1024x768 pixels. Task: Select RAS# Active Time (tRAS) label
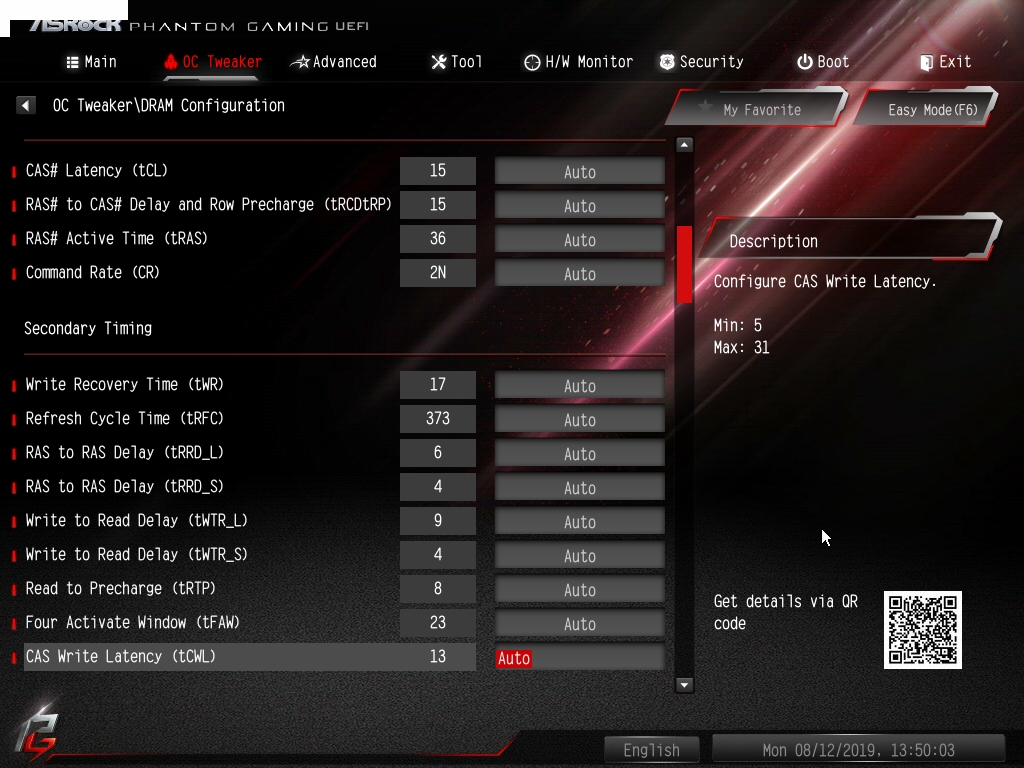(x=116, y=238)
